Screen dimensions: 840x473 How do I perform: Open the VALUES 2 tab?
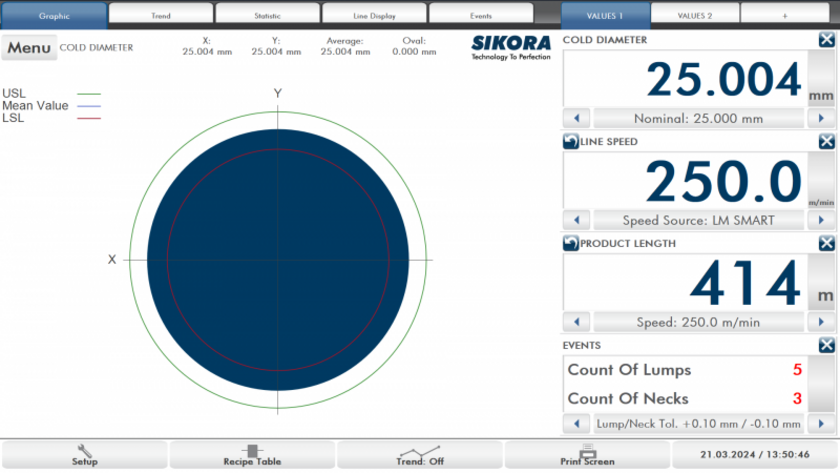click(x=695, y=16)
